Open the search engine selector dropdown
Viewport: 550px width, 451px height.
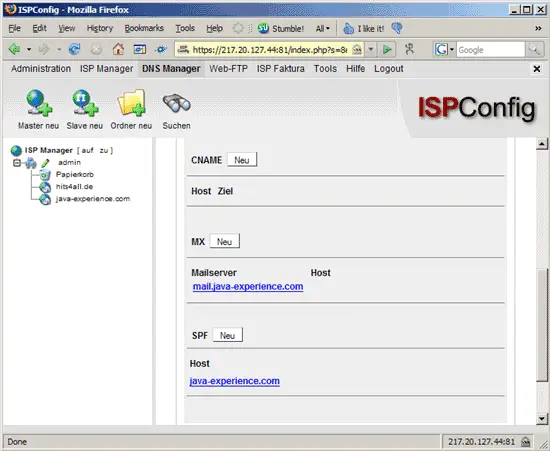point(444,49)
